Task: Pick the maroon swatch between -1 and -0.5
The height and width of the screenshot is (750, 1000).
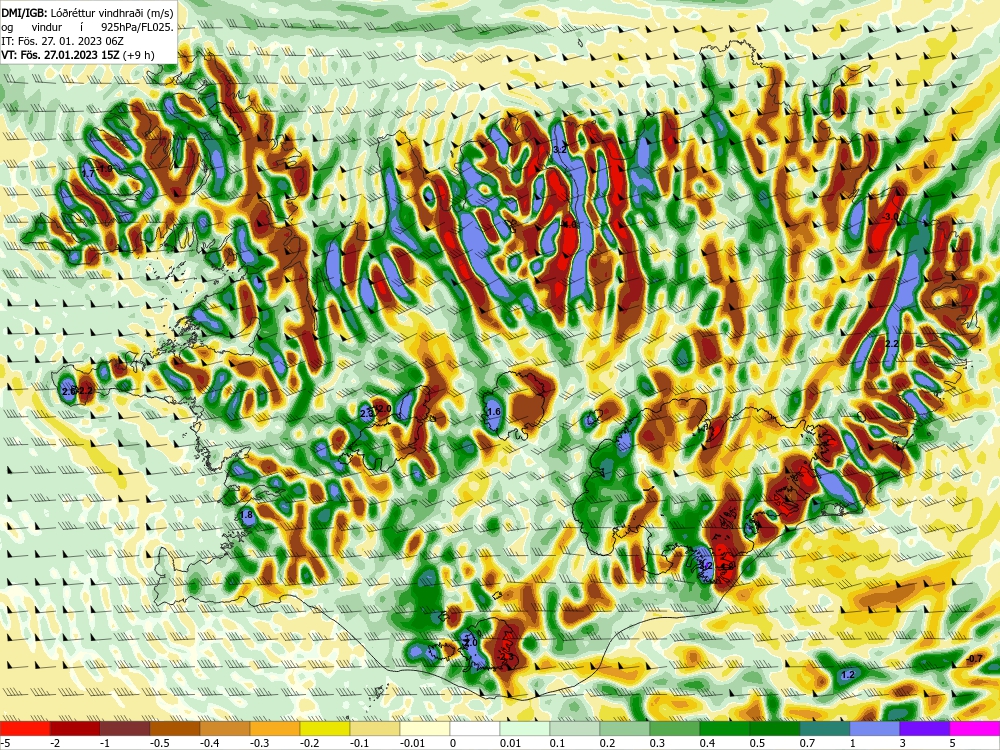Action: coord(125,729)
